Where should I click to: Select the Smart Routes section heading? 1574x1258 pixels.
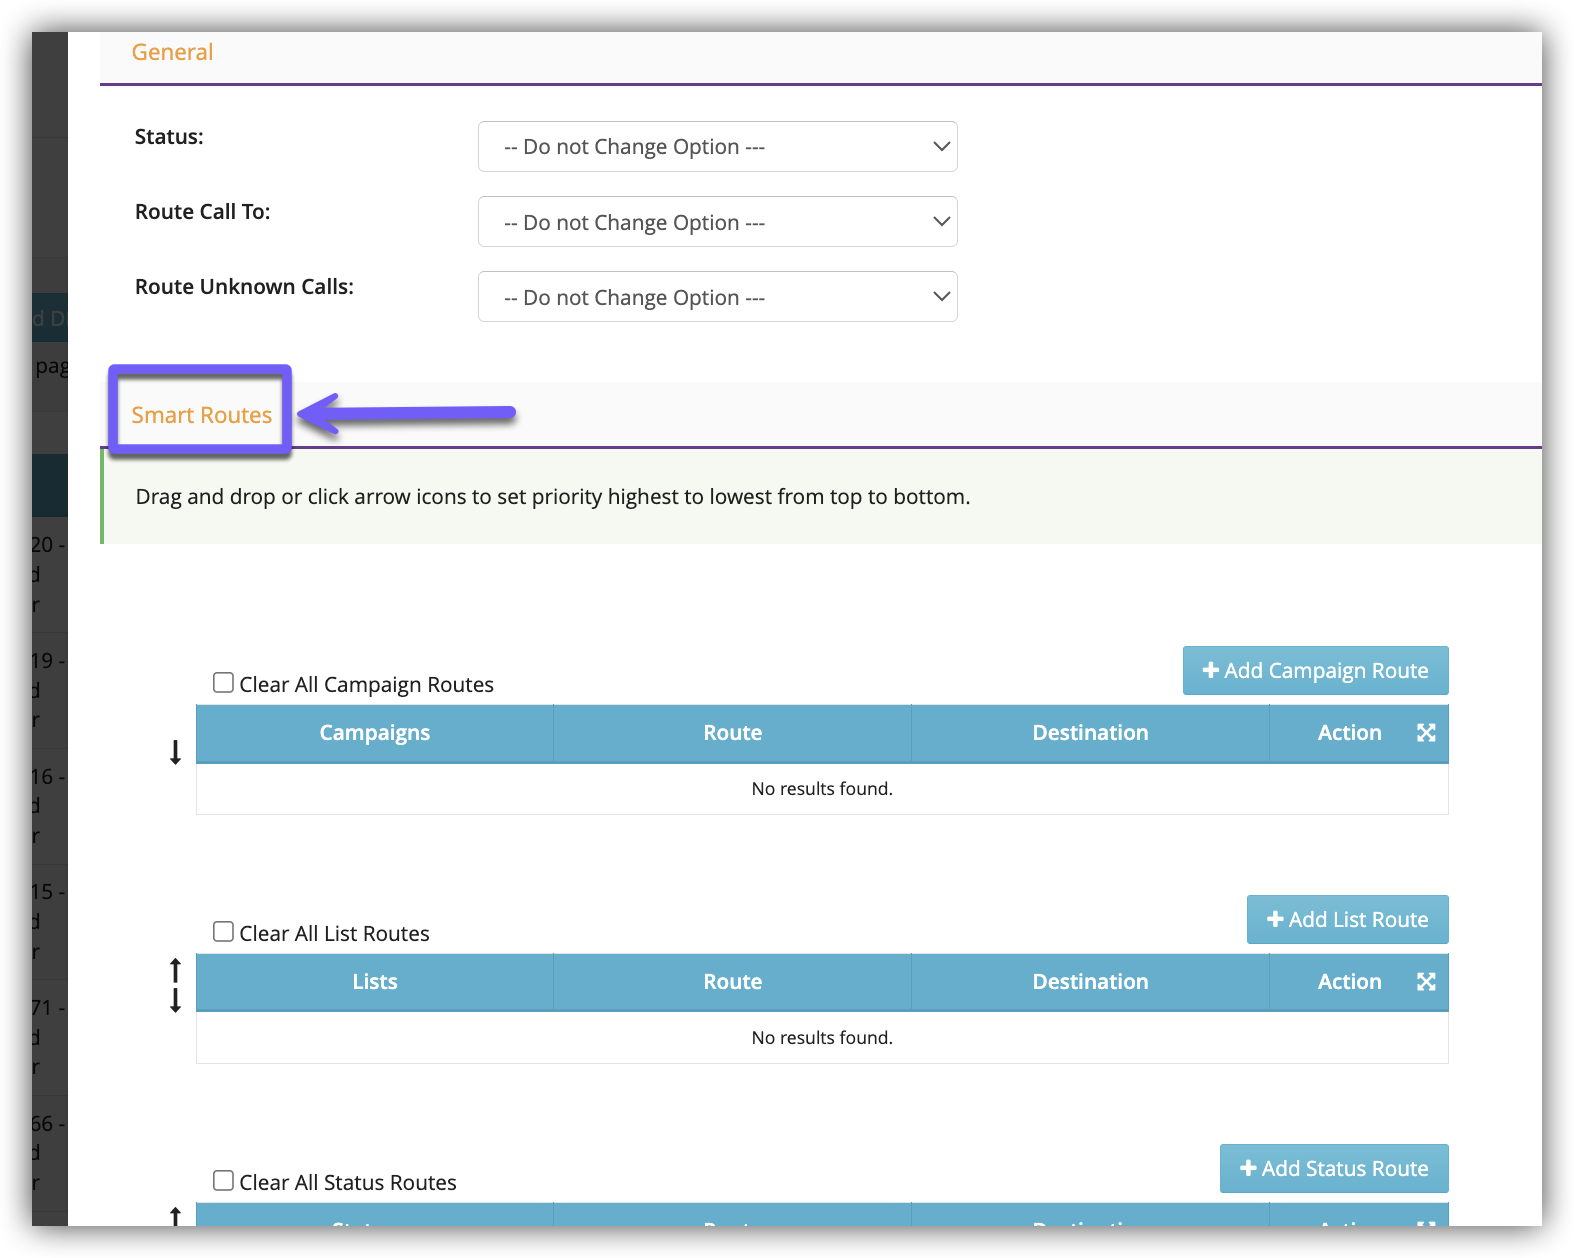point(202,415)
